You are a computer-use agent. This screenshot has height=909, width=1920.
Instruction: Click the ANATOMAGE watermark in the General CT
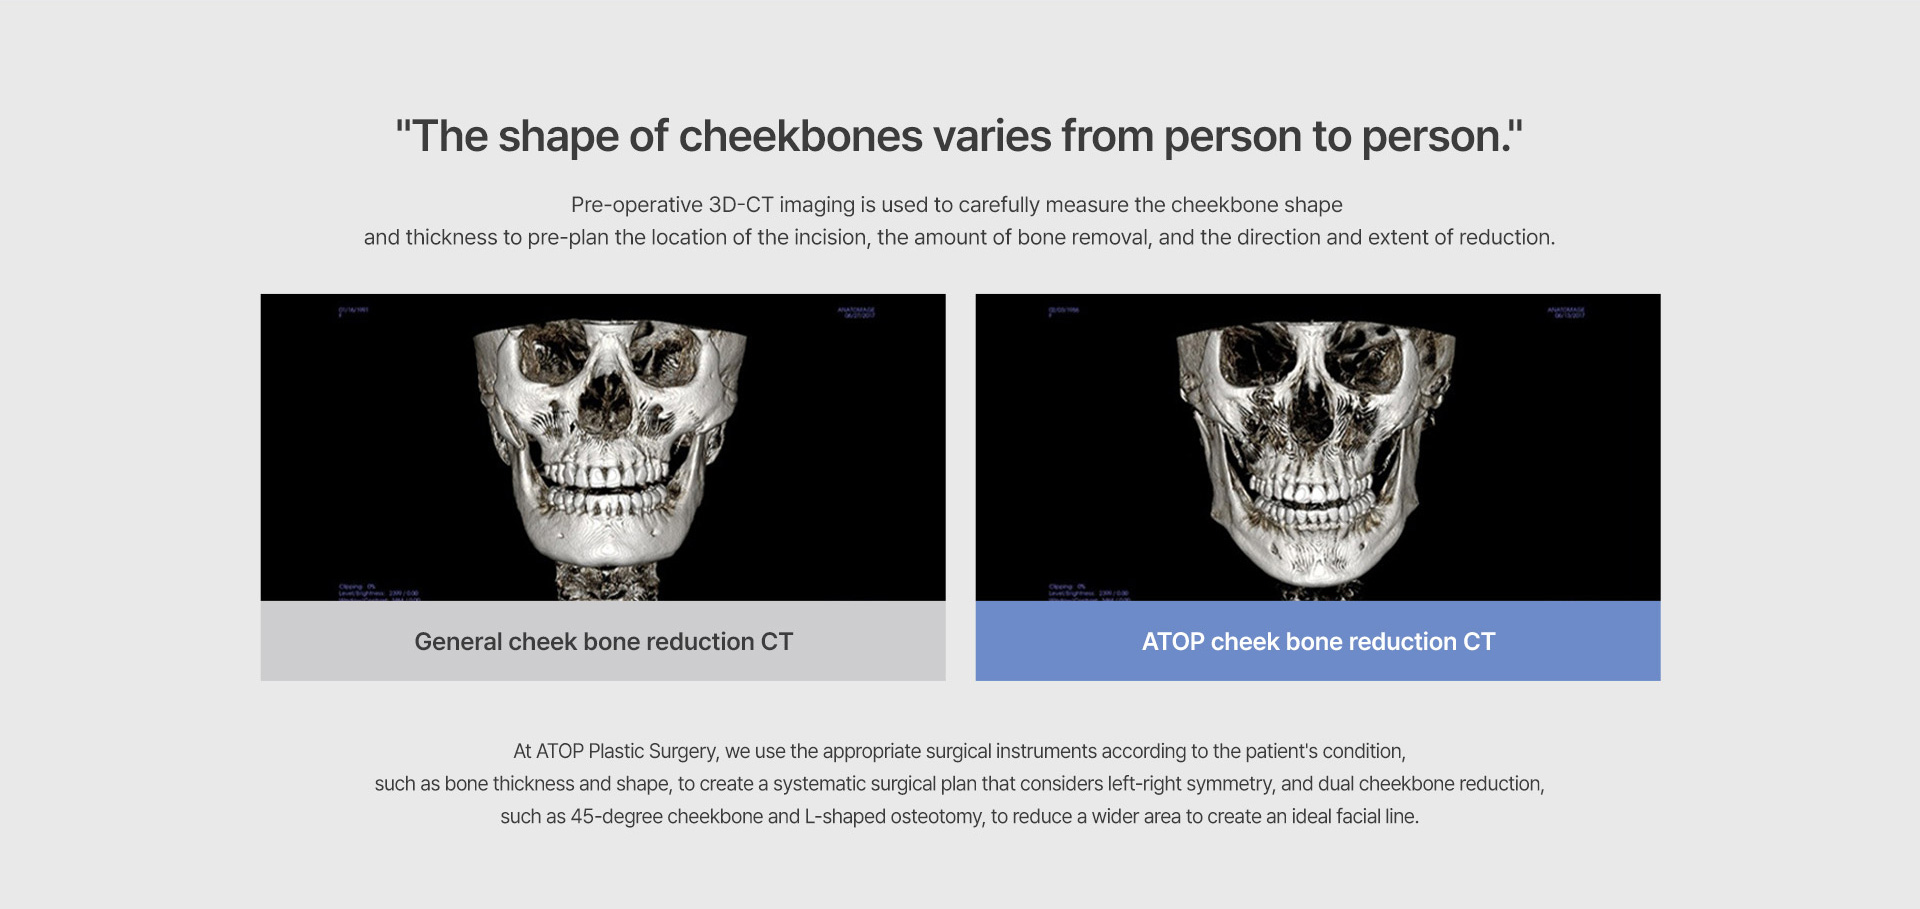pos(856,312)
